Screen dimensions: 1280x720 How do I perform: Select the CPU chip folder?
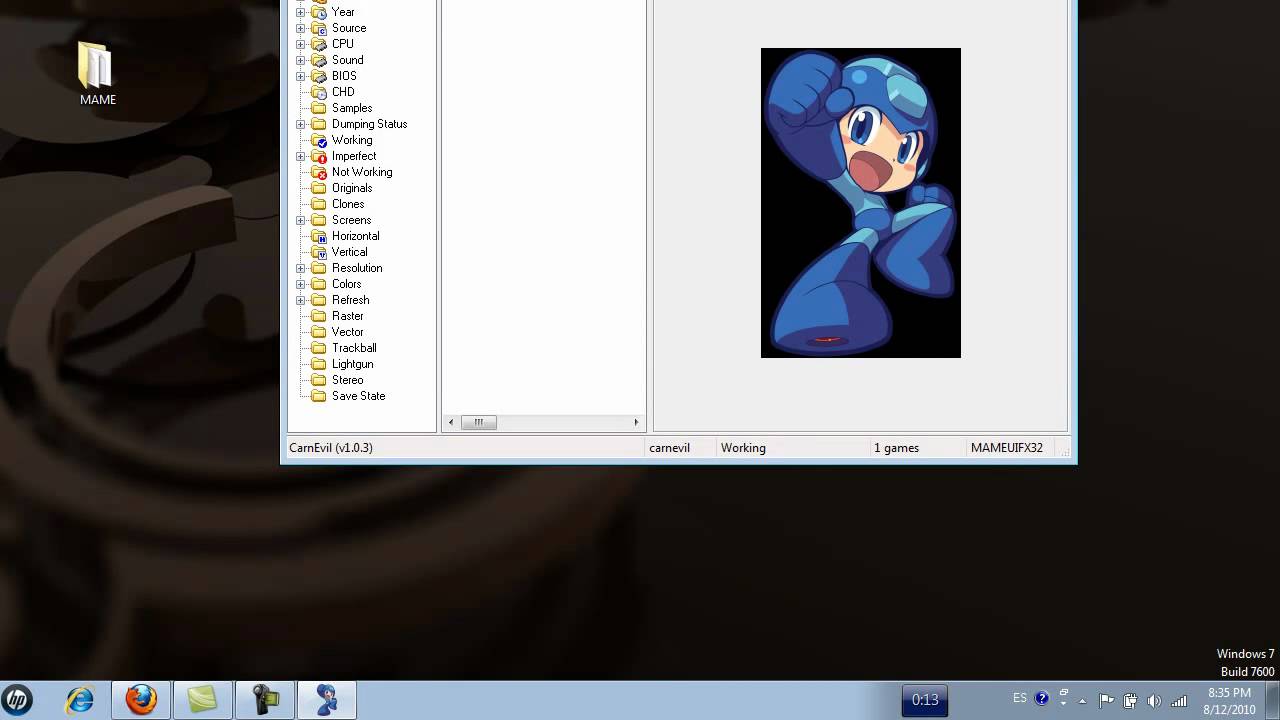tap(332, 44)
